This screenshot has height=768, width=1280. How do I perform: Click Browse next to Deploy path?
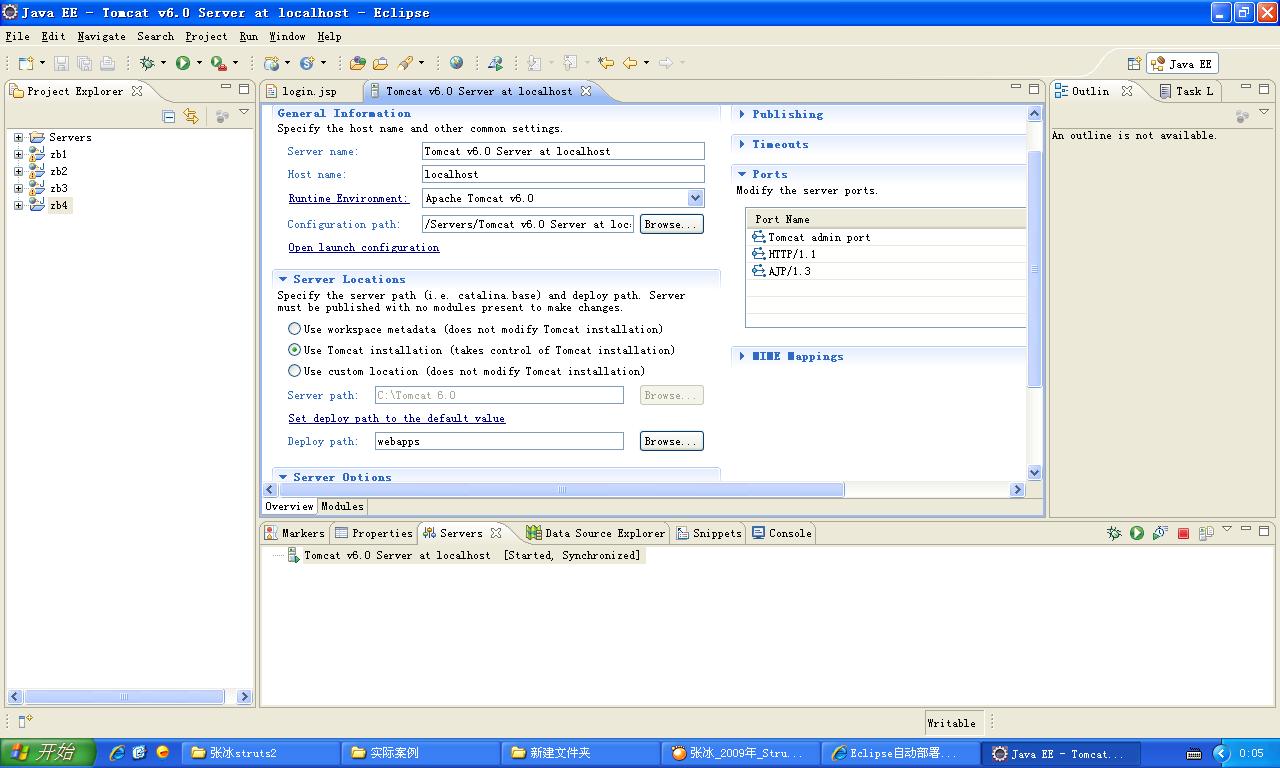(x=671, y=441)
